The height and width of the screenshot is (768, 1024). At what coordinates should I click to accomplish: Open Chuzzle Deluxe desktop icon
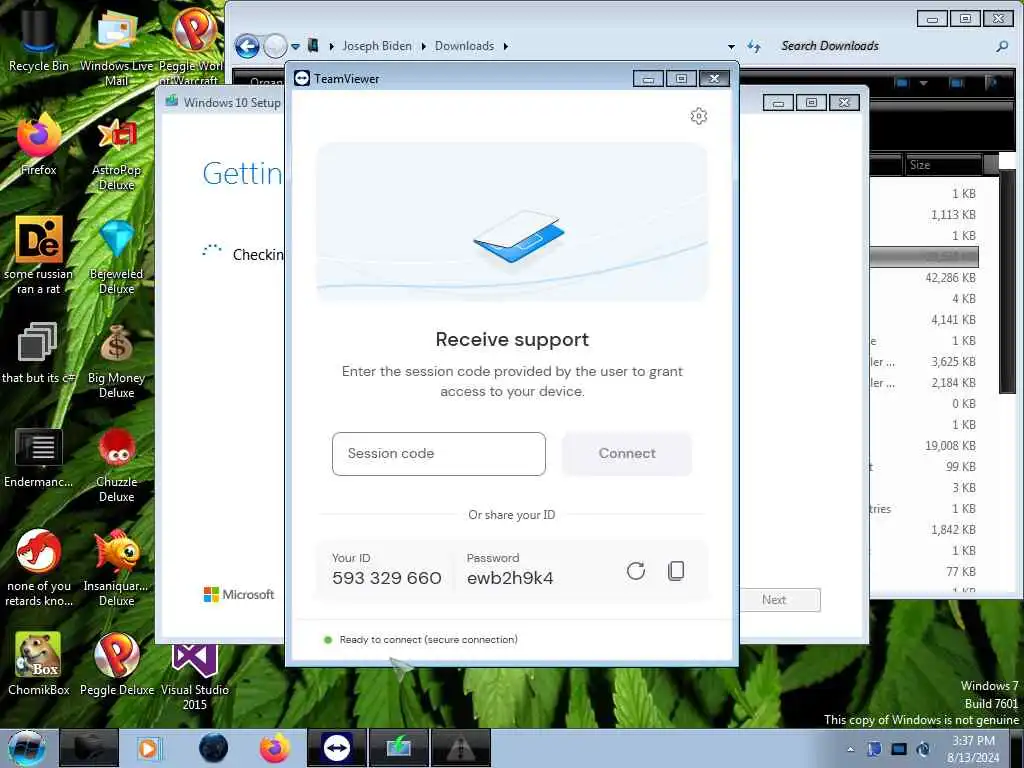(116, 465)
